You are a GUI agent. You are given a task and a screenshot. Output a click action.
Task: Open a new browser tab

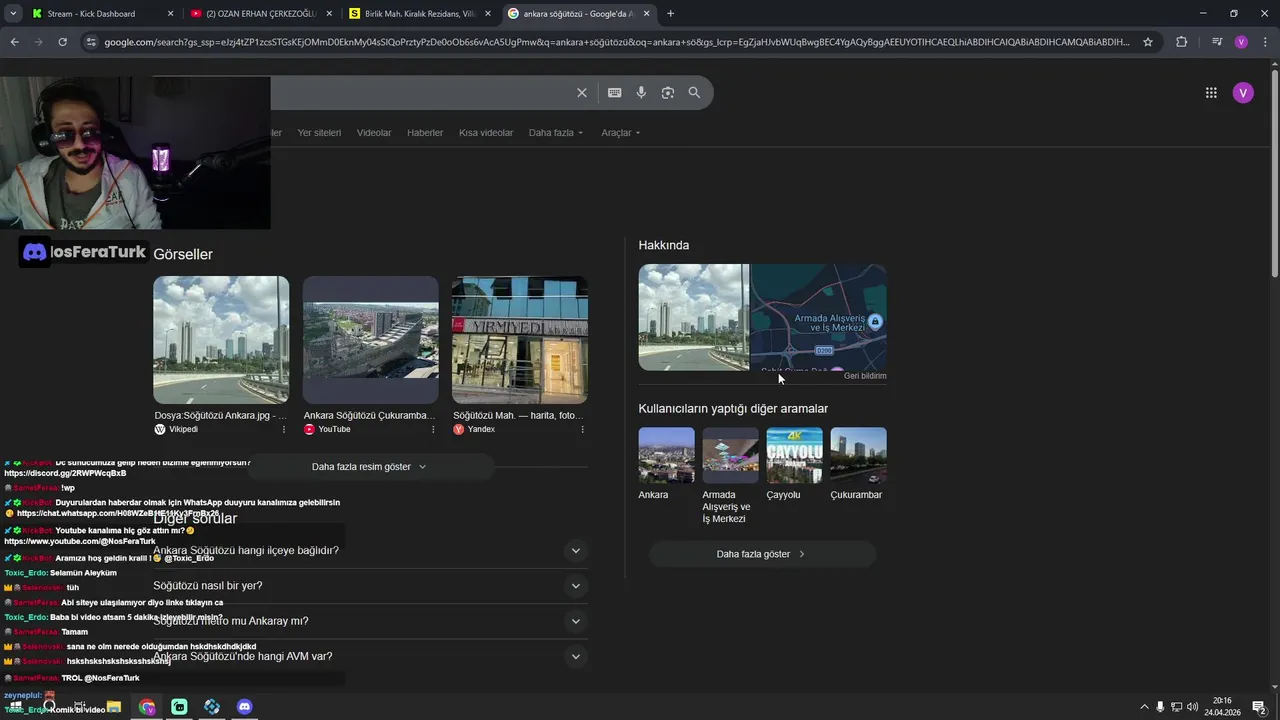[670, 14]
